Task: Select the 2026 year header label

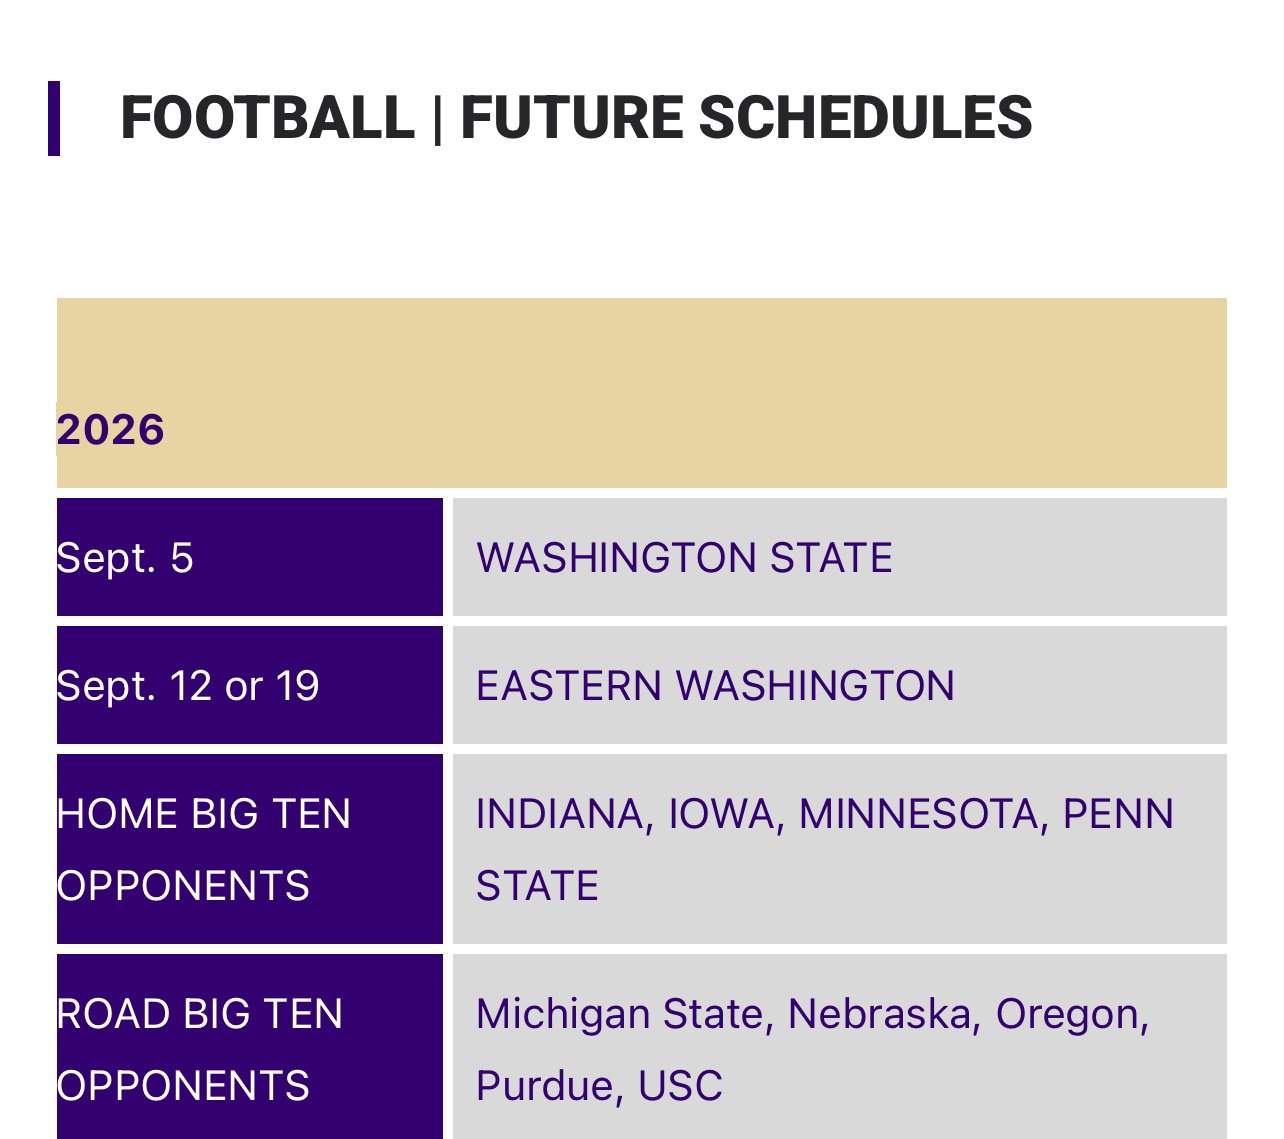Action: [111, 430]
